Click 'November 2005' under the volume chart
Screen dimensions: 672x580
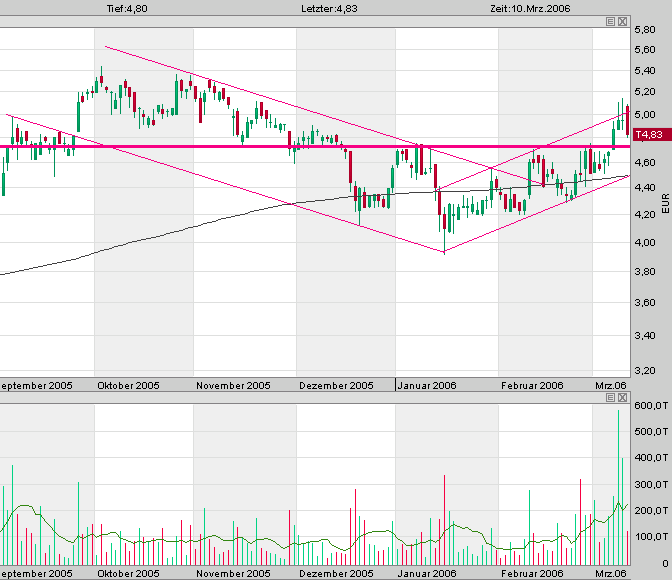pos(233,573)
